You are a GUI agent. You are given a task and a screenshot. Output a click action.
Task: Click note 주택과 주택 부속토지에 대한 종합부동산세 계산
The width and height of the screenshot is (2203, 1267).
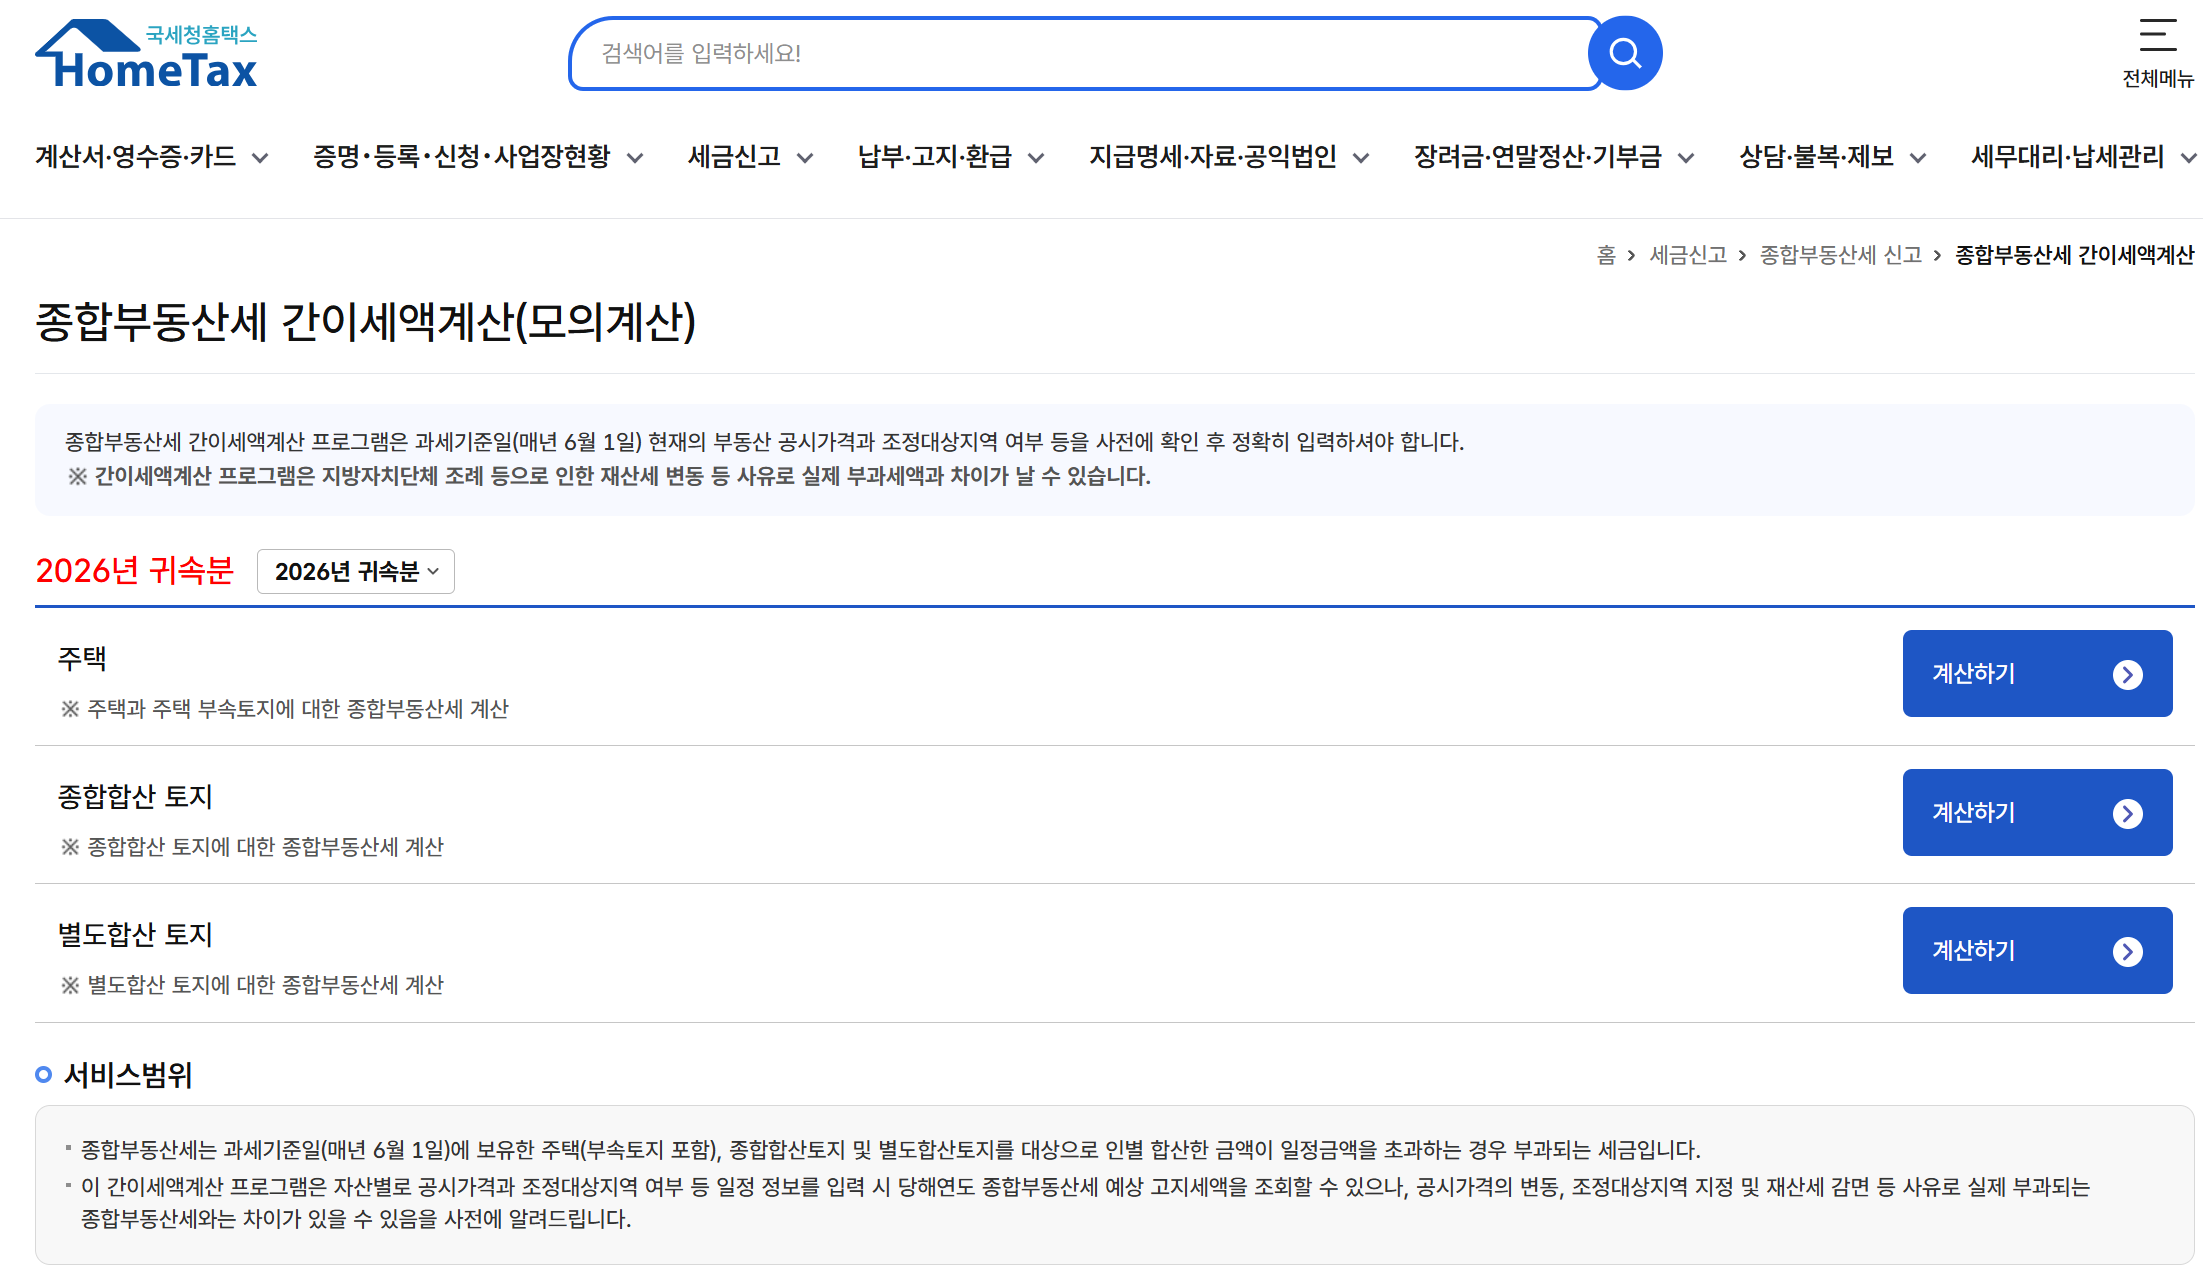[x=285, y=709]
